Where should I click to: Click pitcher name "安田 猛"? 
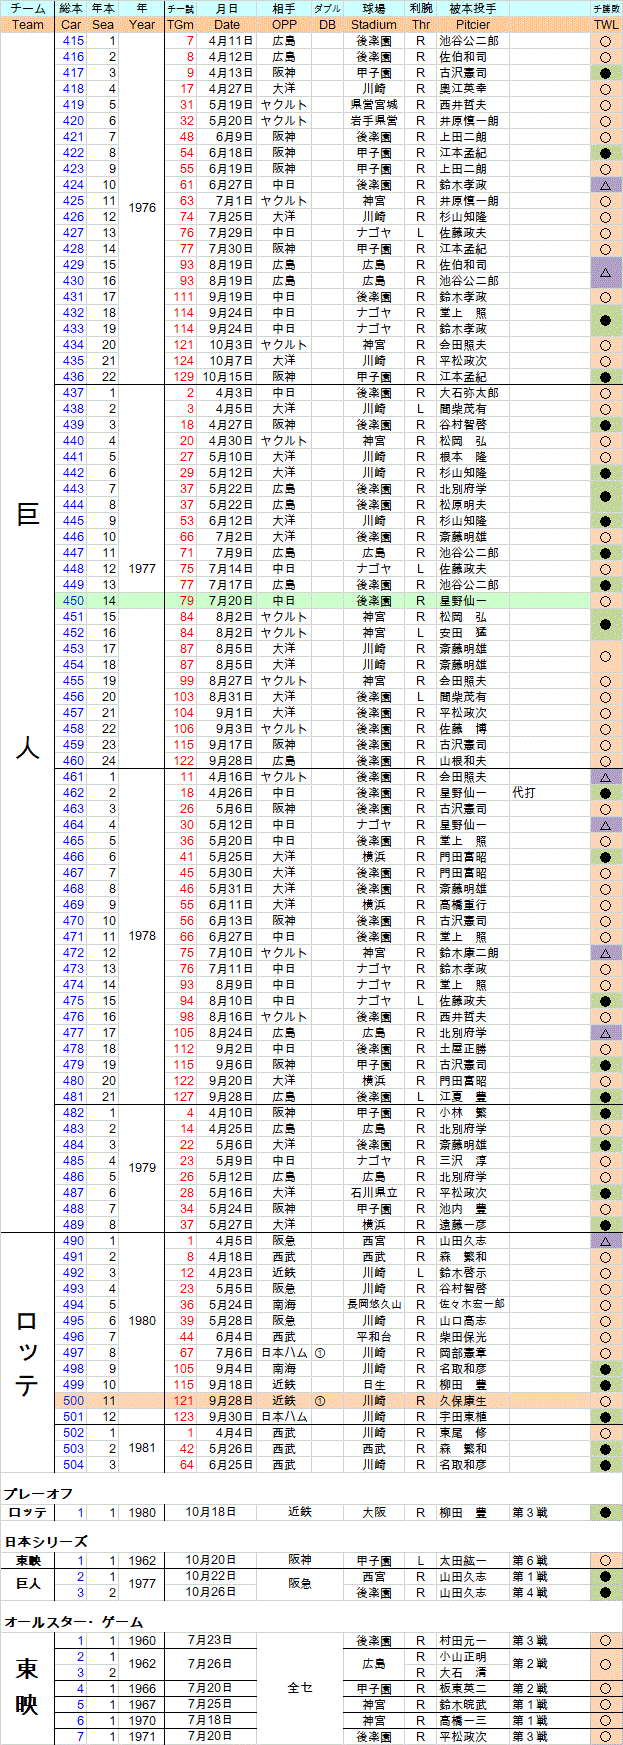point(463,633)
